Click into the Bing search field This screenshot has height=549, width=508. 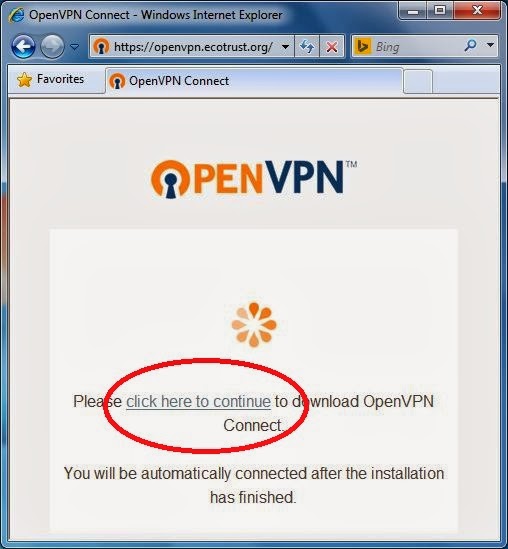[x=417, y=46]
